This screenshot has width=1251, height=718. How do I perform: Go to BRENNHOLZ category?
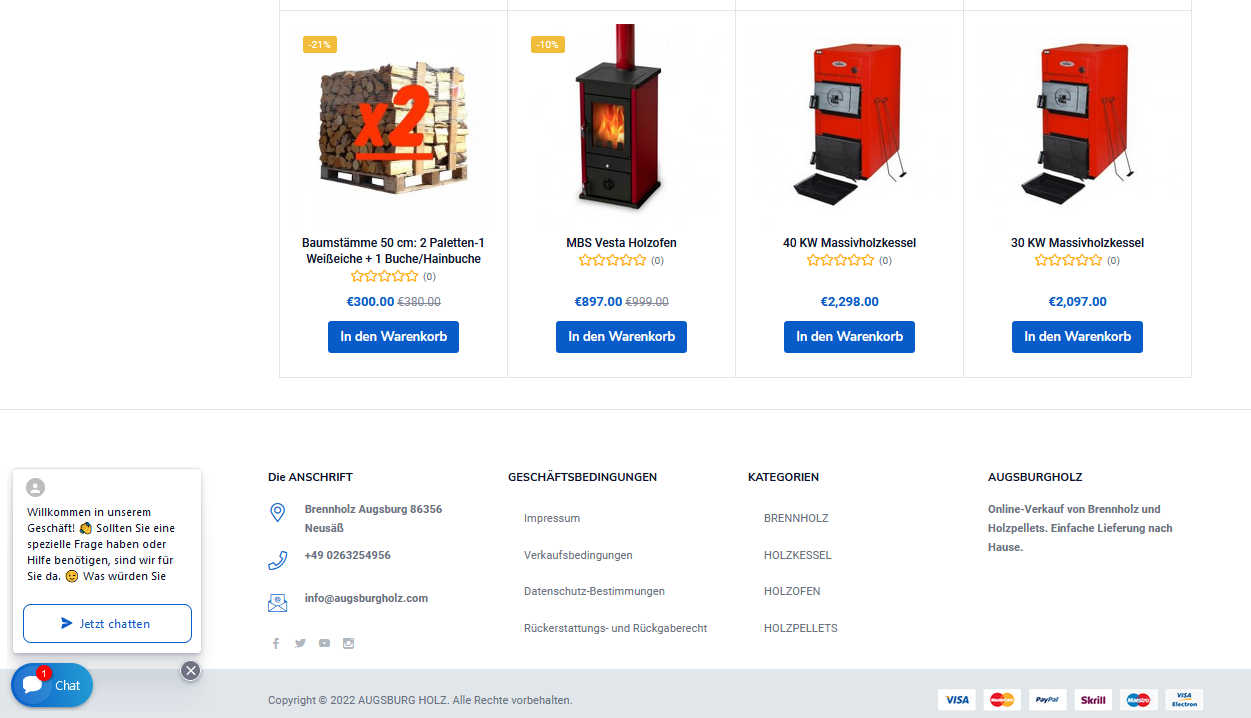point(796,518)
